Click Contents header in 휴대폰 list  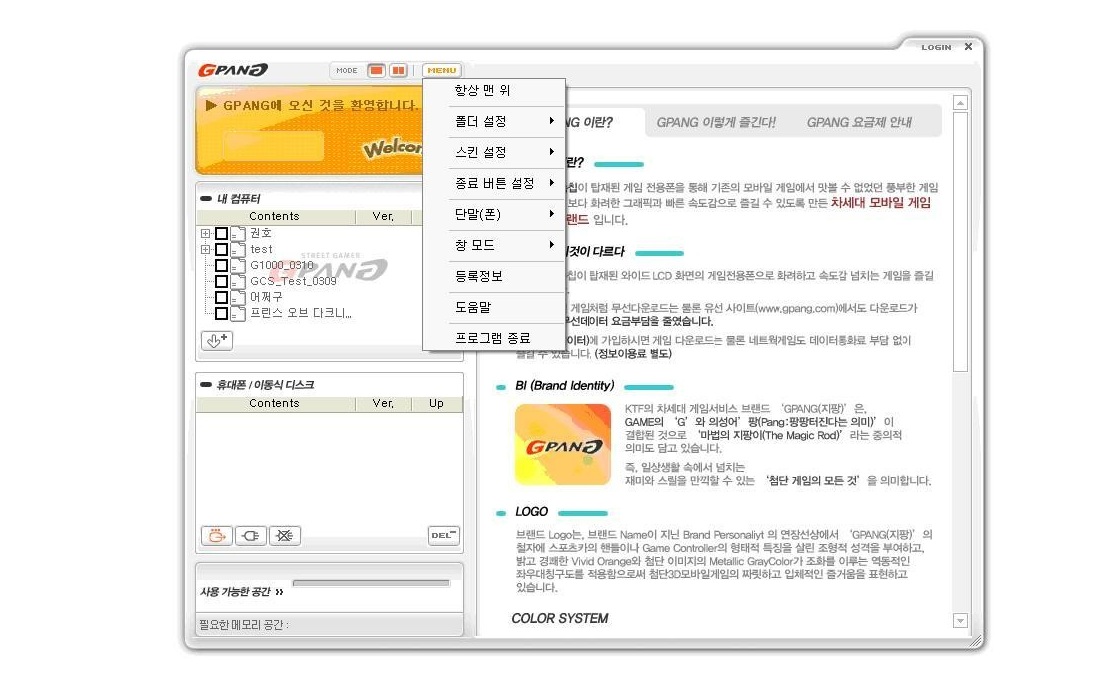point(275,404)
